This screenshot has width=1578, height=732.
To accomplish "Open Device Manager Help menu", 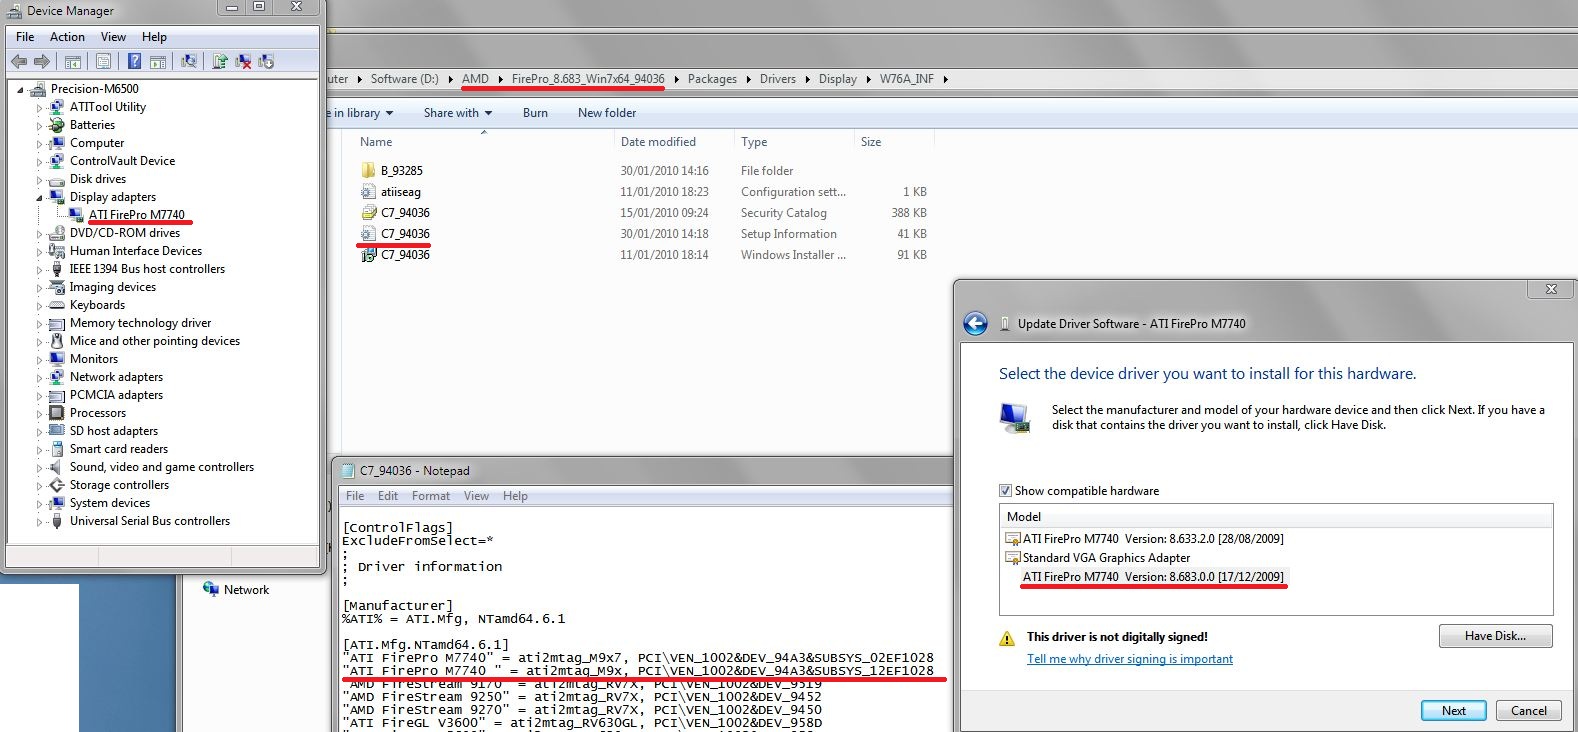I will click(x=154, y=37).
